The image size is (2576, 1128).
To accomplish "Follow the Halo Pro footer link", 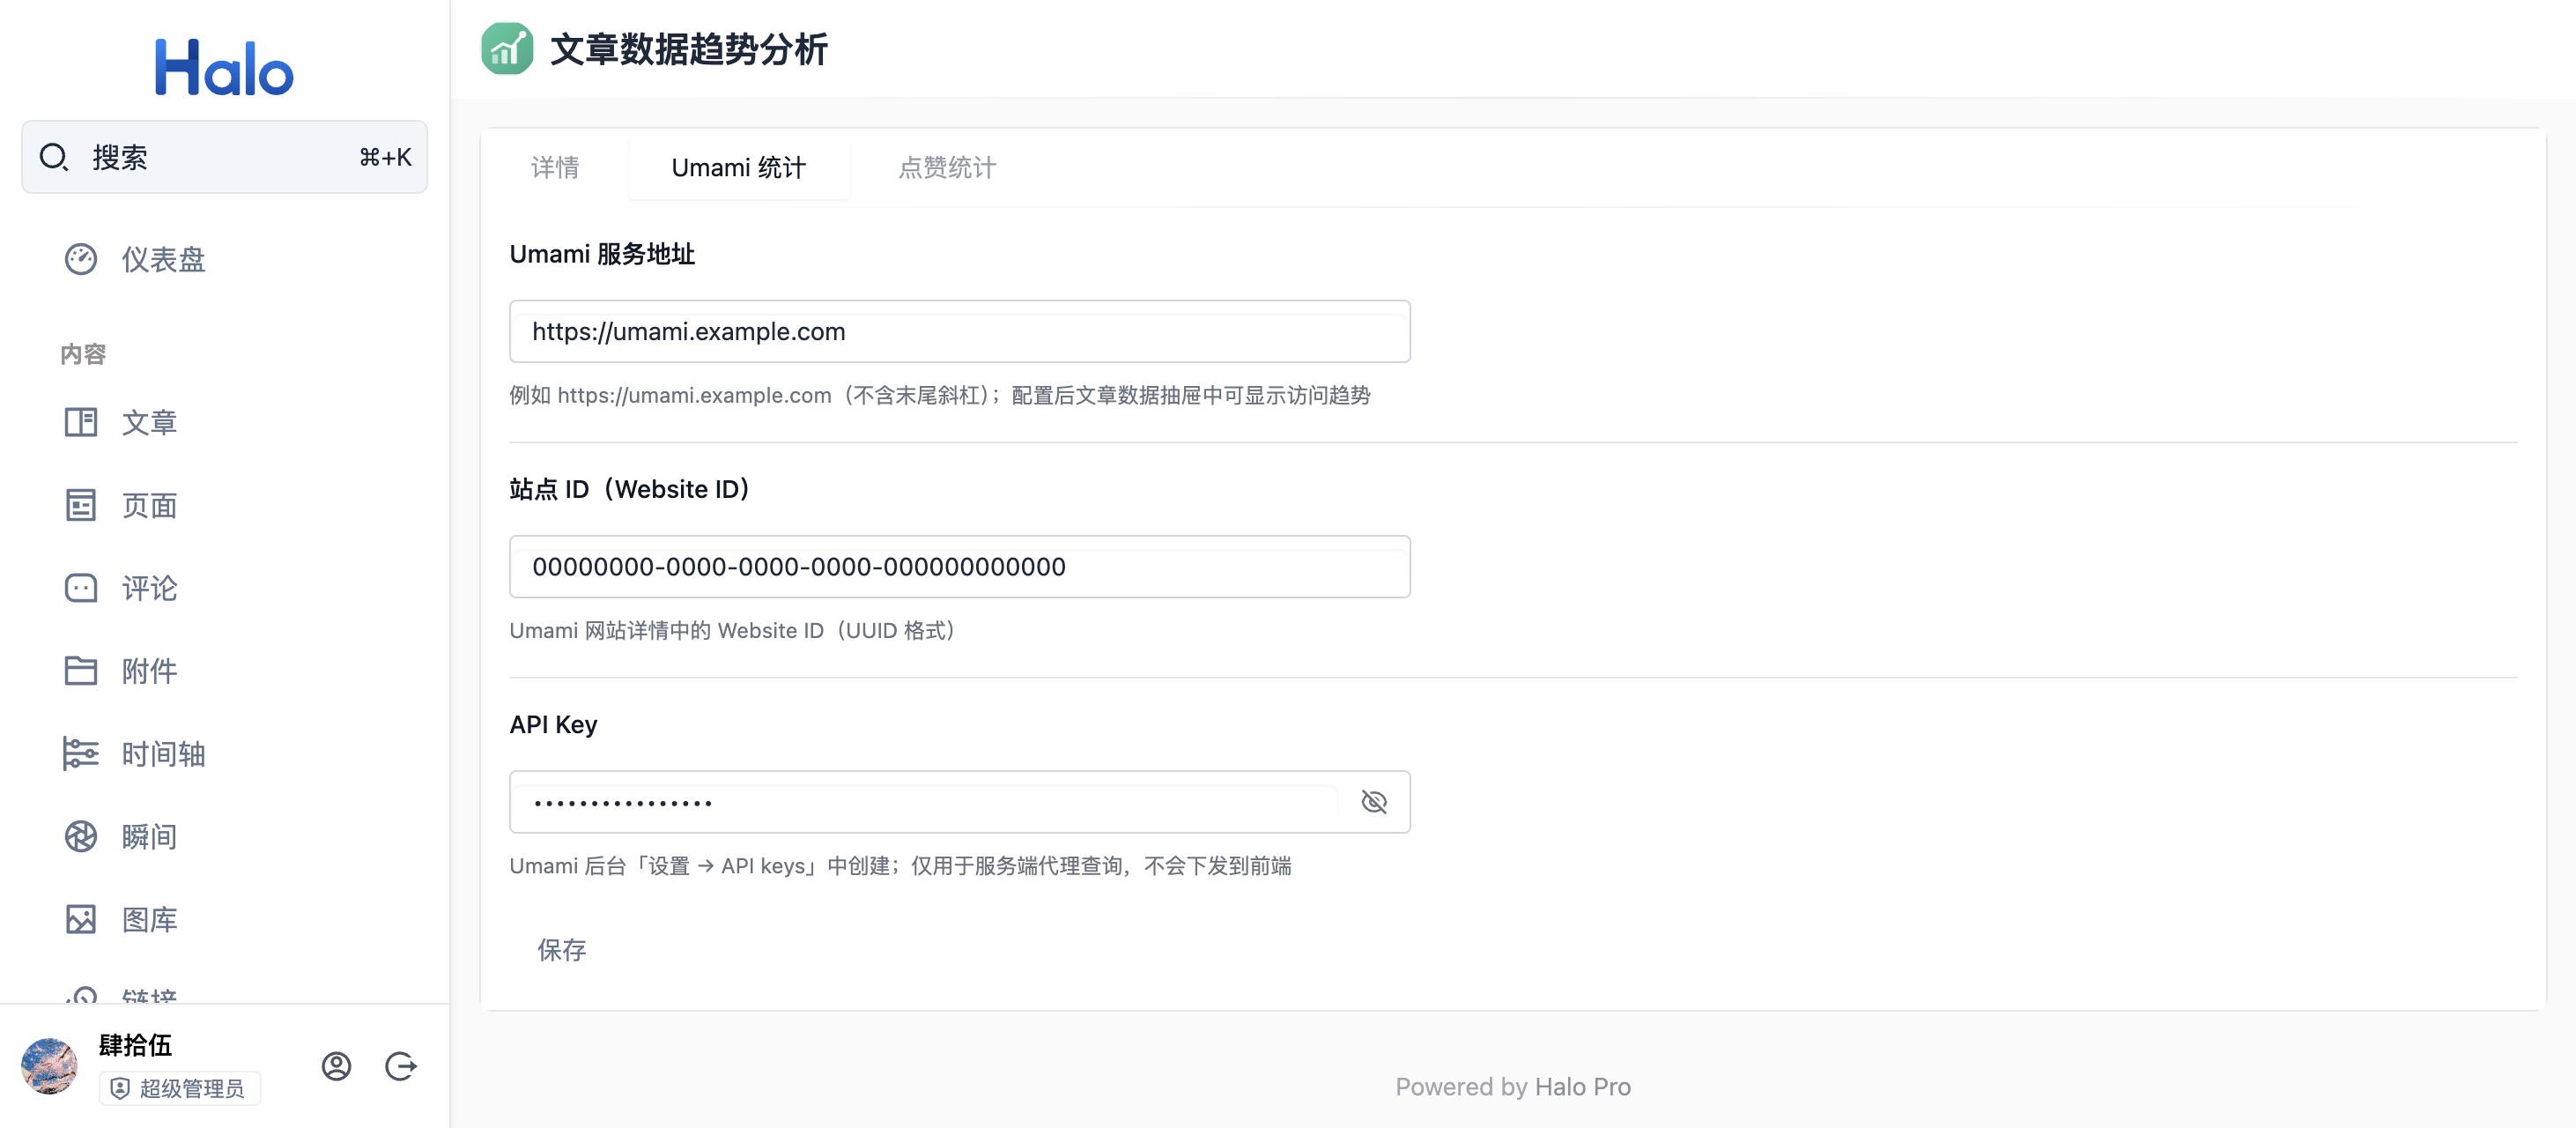I will coord(1582,1086).
